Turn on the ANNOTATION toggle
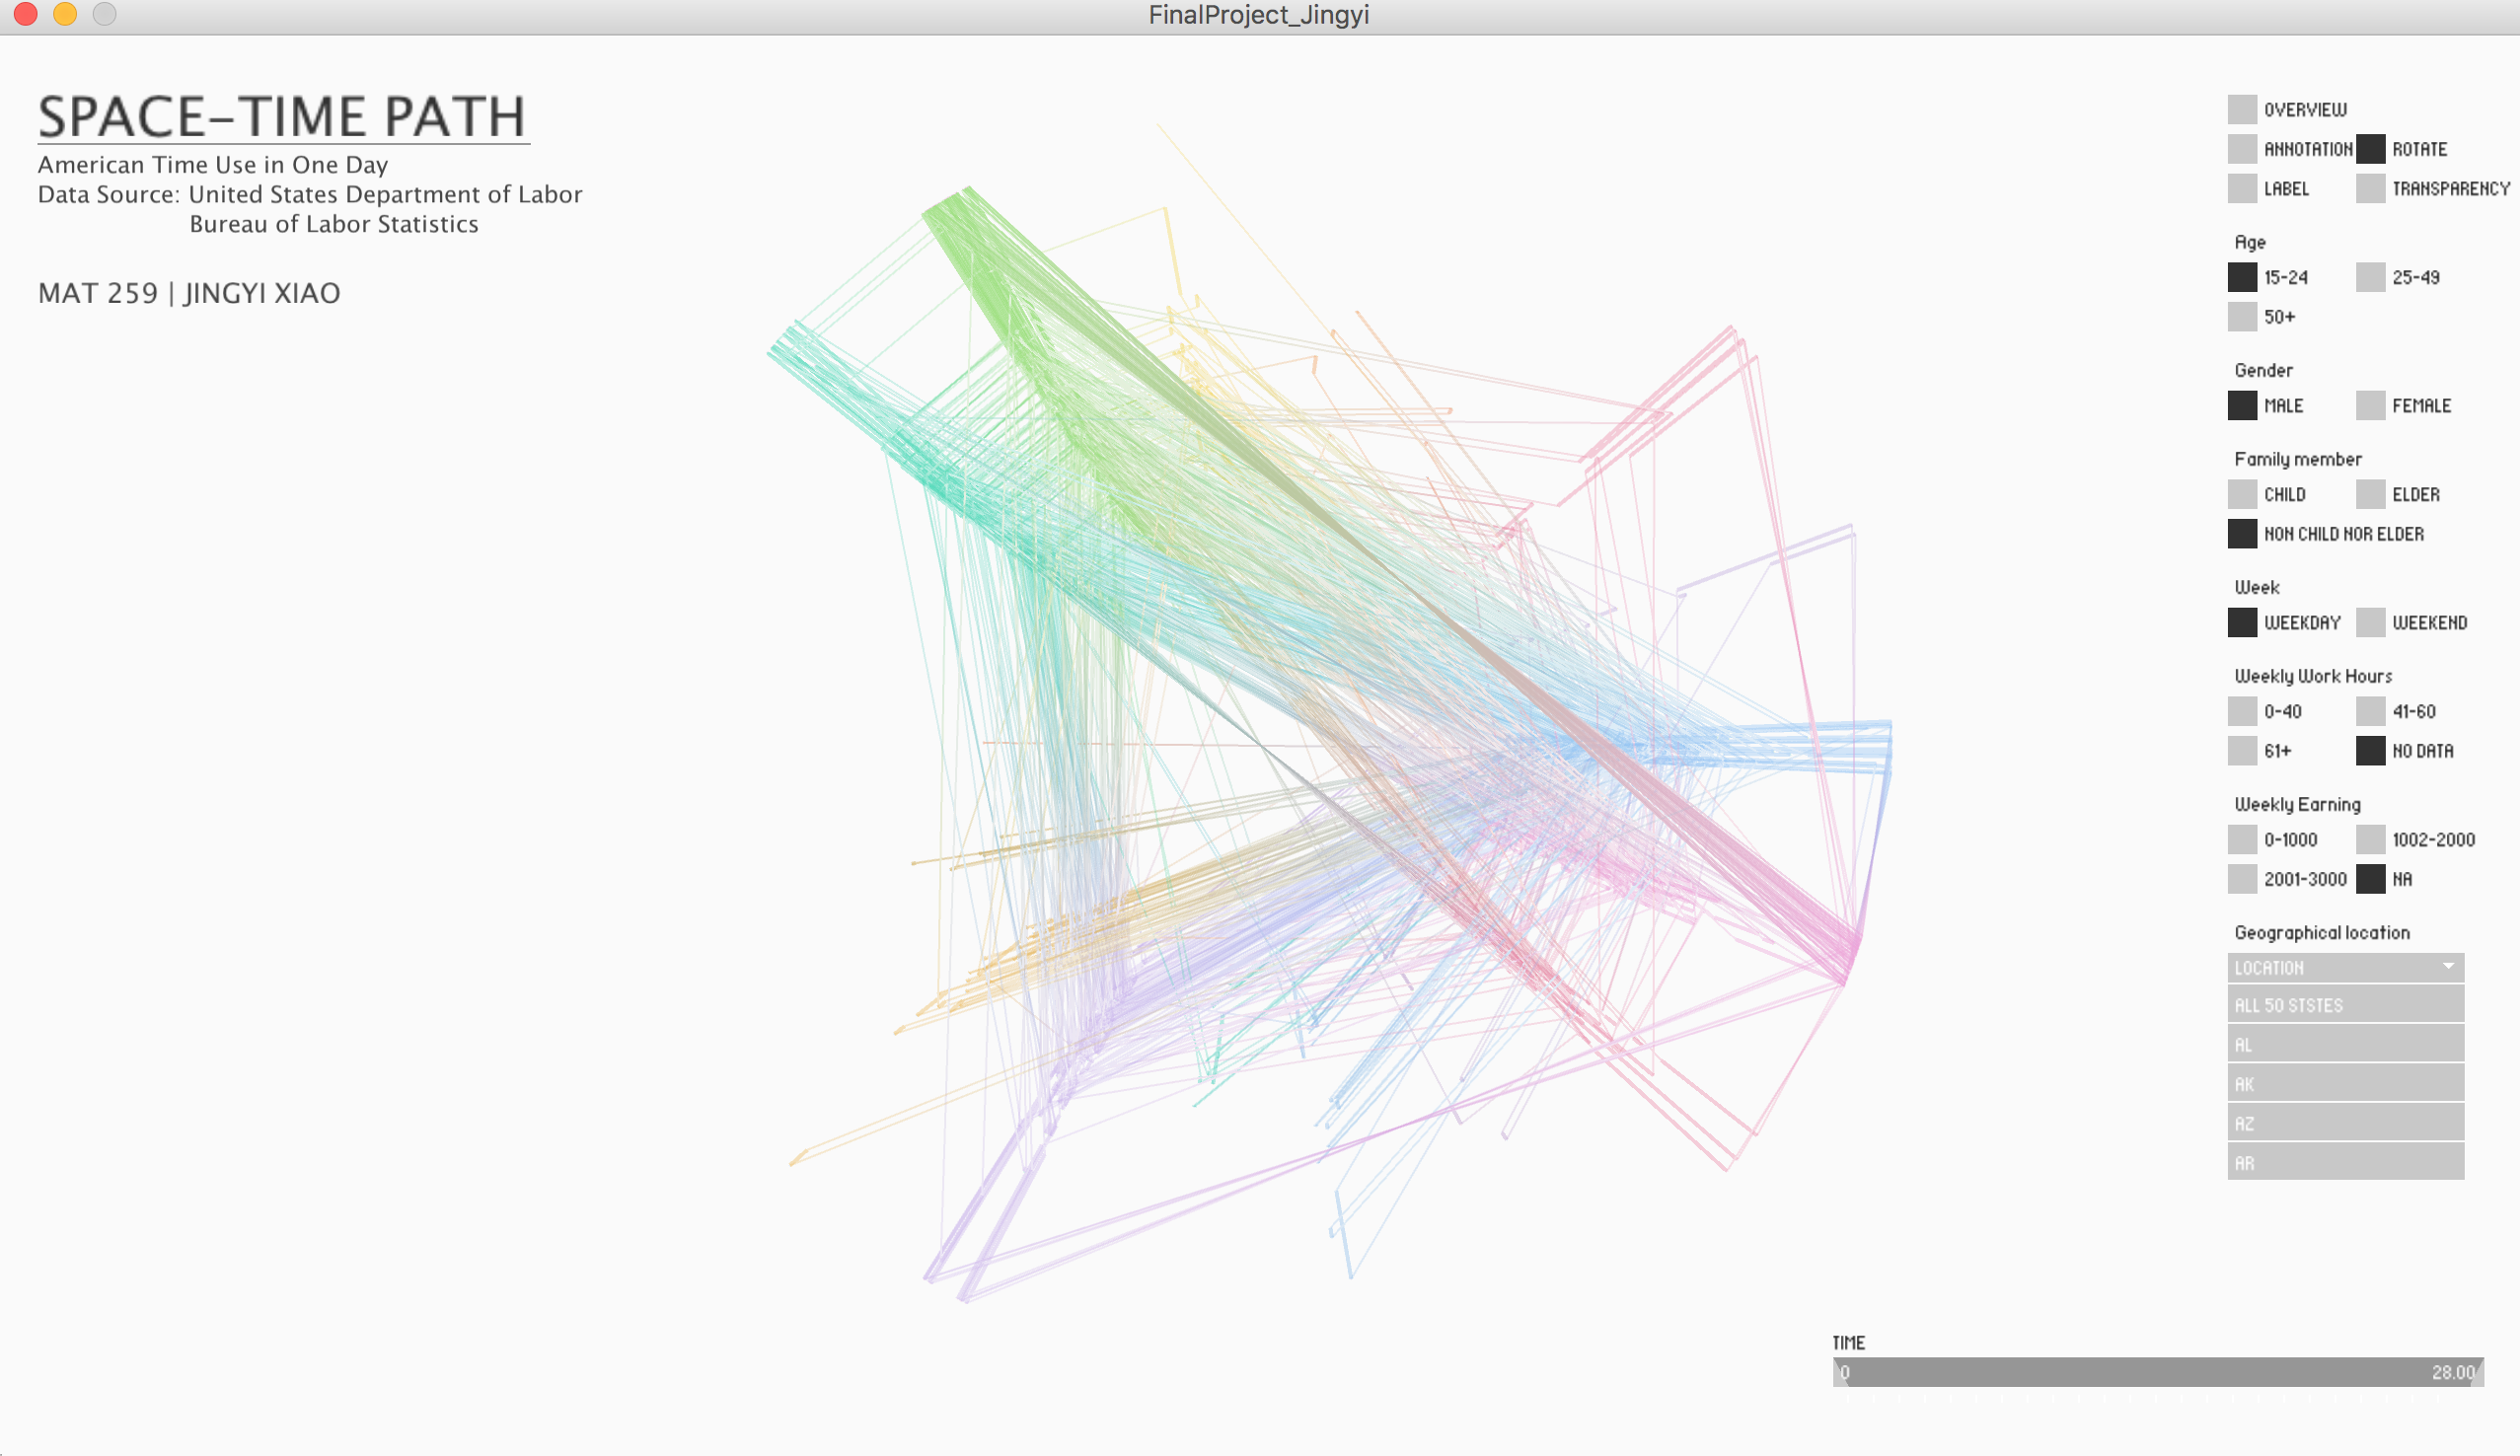The height and width of the screenshot is (1456, 2520). coord(2241,149)
